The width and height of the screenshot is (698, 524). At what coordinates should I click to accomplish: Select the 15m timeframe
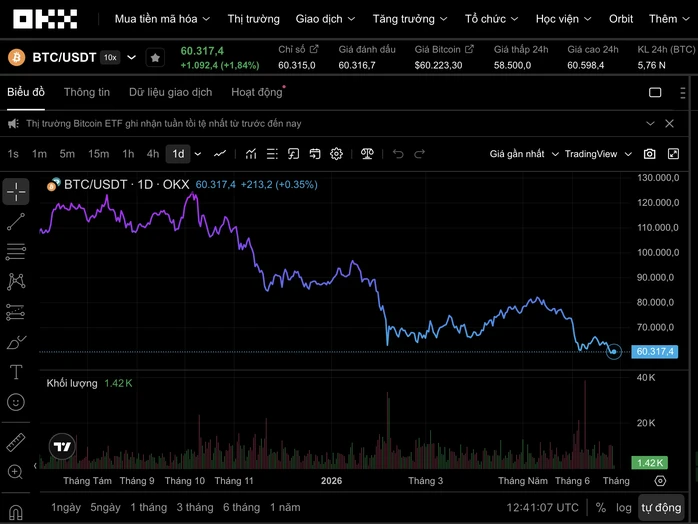tap(98, 154)
